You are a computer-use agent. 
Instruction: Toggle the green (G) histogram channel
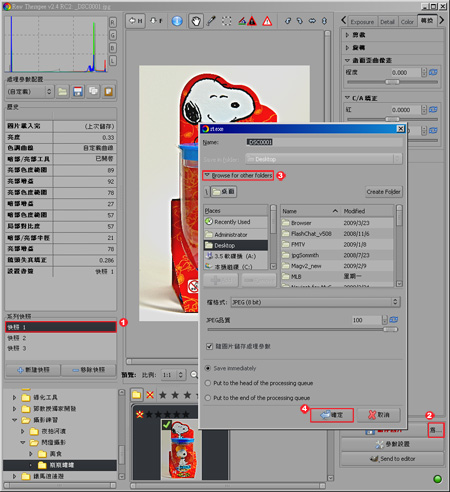(113, 35)
